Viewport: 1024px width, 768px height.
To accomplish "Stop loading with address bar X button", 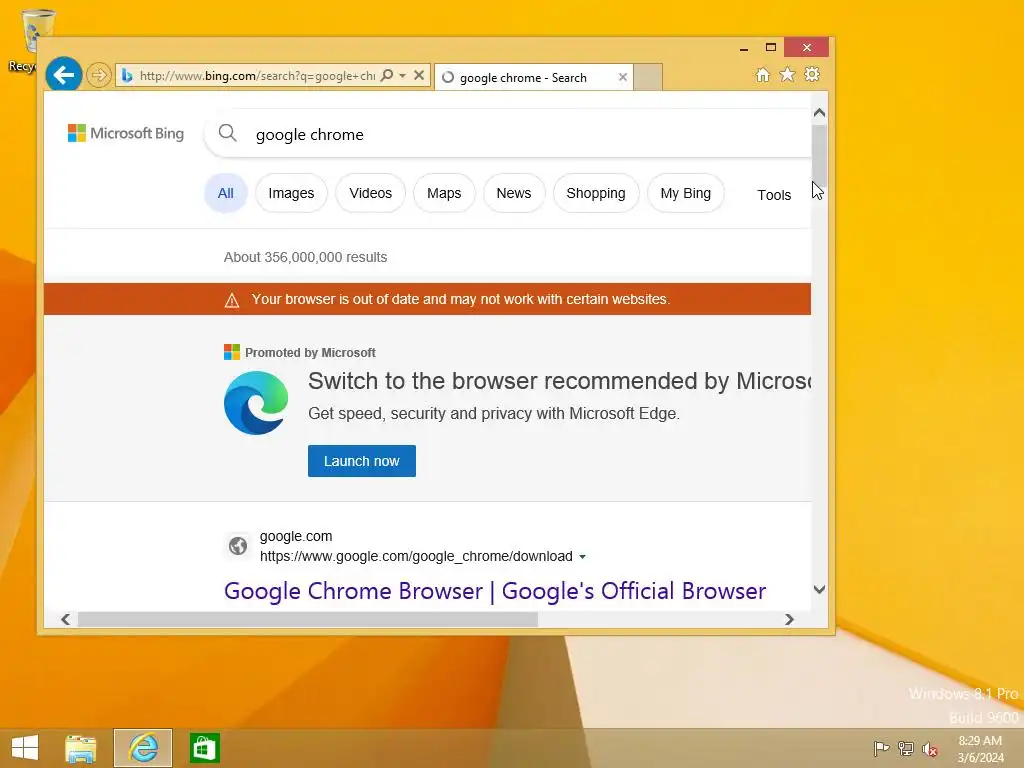I will tap(419, 76).
